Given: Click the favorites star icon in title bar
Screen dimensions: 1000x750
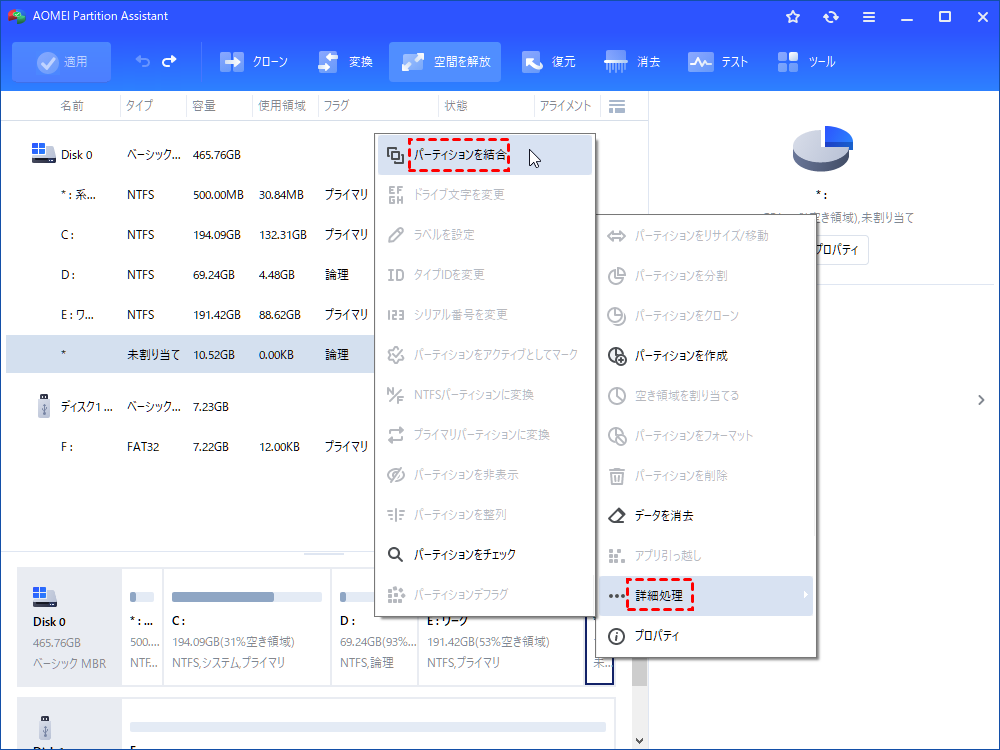Looking at the screenshot, I should click(x=793, y=17).
